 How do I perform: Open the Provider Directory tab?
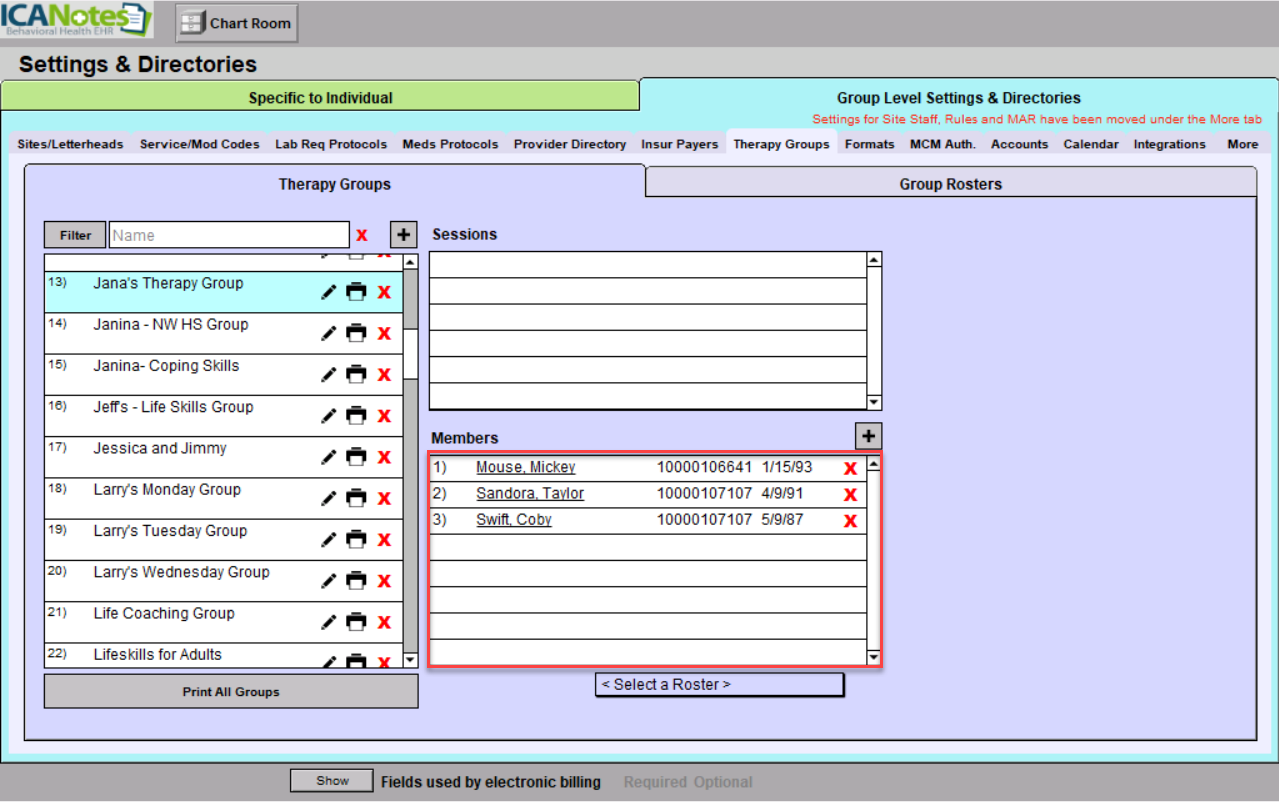pos(569,144)
